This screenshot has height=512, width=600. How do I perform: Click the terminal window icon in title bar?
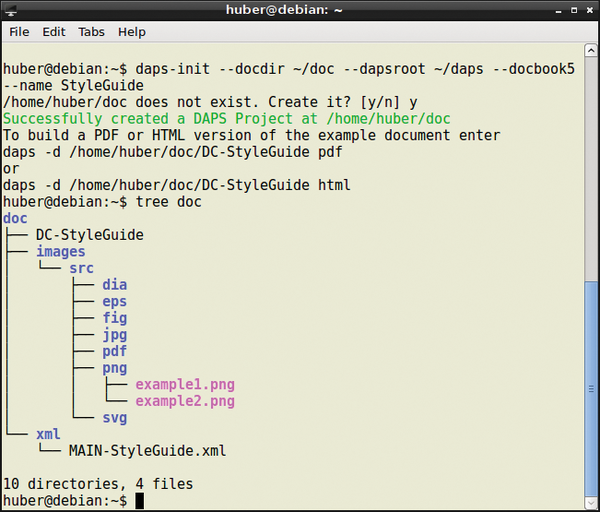[11, 10]
